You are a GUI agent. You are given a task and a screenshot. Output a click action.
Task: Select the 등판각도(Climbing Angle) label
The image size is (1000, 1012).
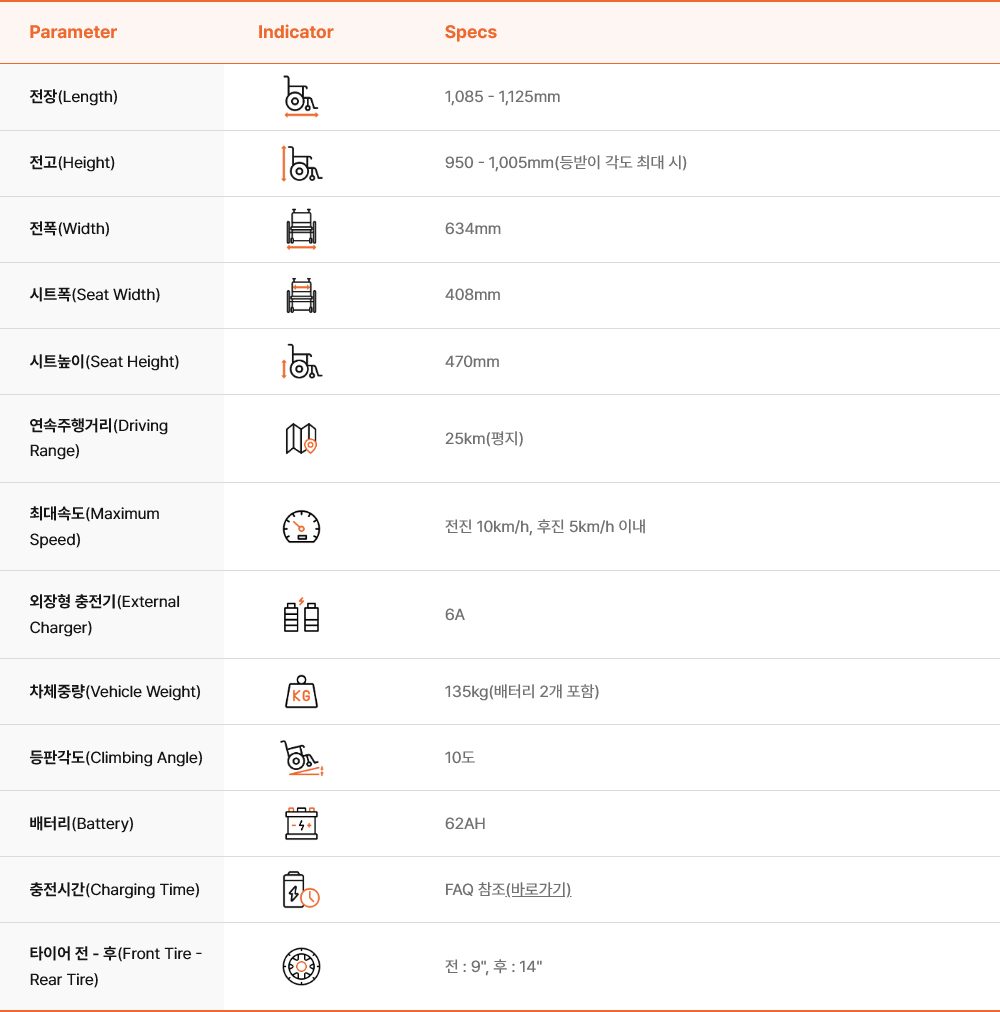[116, 758]
